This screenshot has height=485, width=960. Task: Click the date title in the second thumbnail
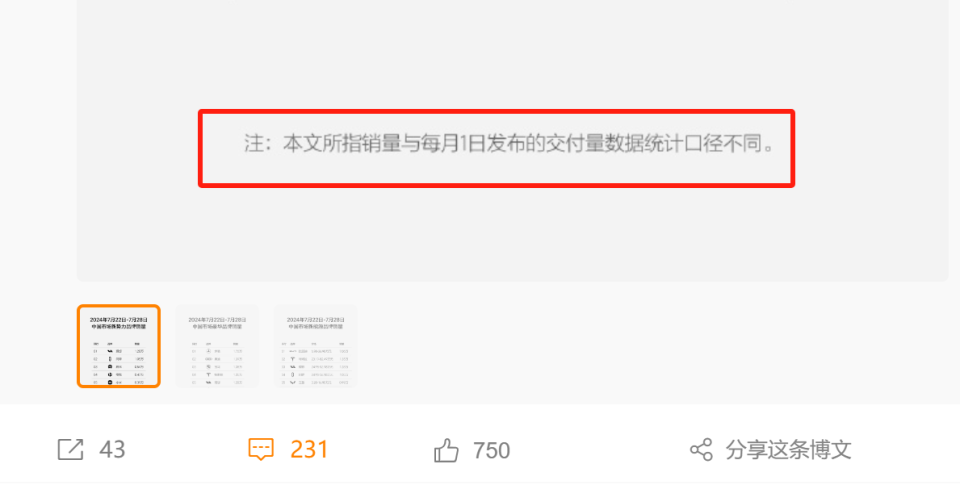(217, 323)
